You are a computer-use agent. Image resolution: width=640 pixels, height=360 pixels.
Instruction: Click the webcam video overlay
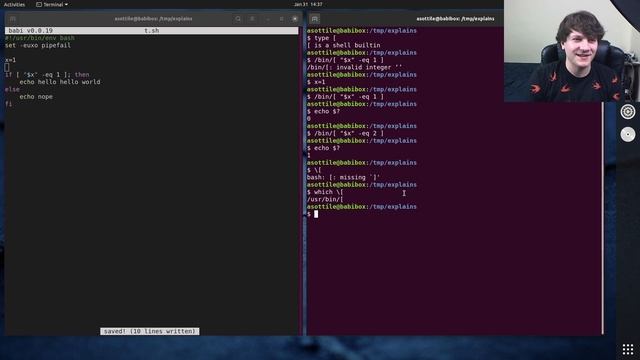pyautogui.click(x=572, y=51)
